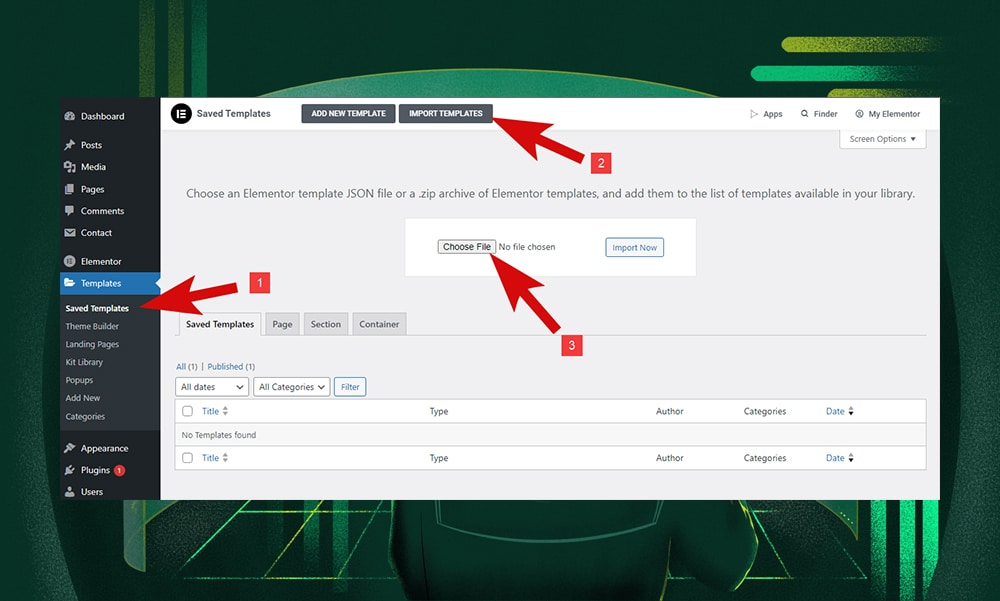Tick the select-all checkbox in table header
This screenshot has width=1000, height=601.
coord(187,411)
